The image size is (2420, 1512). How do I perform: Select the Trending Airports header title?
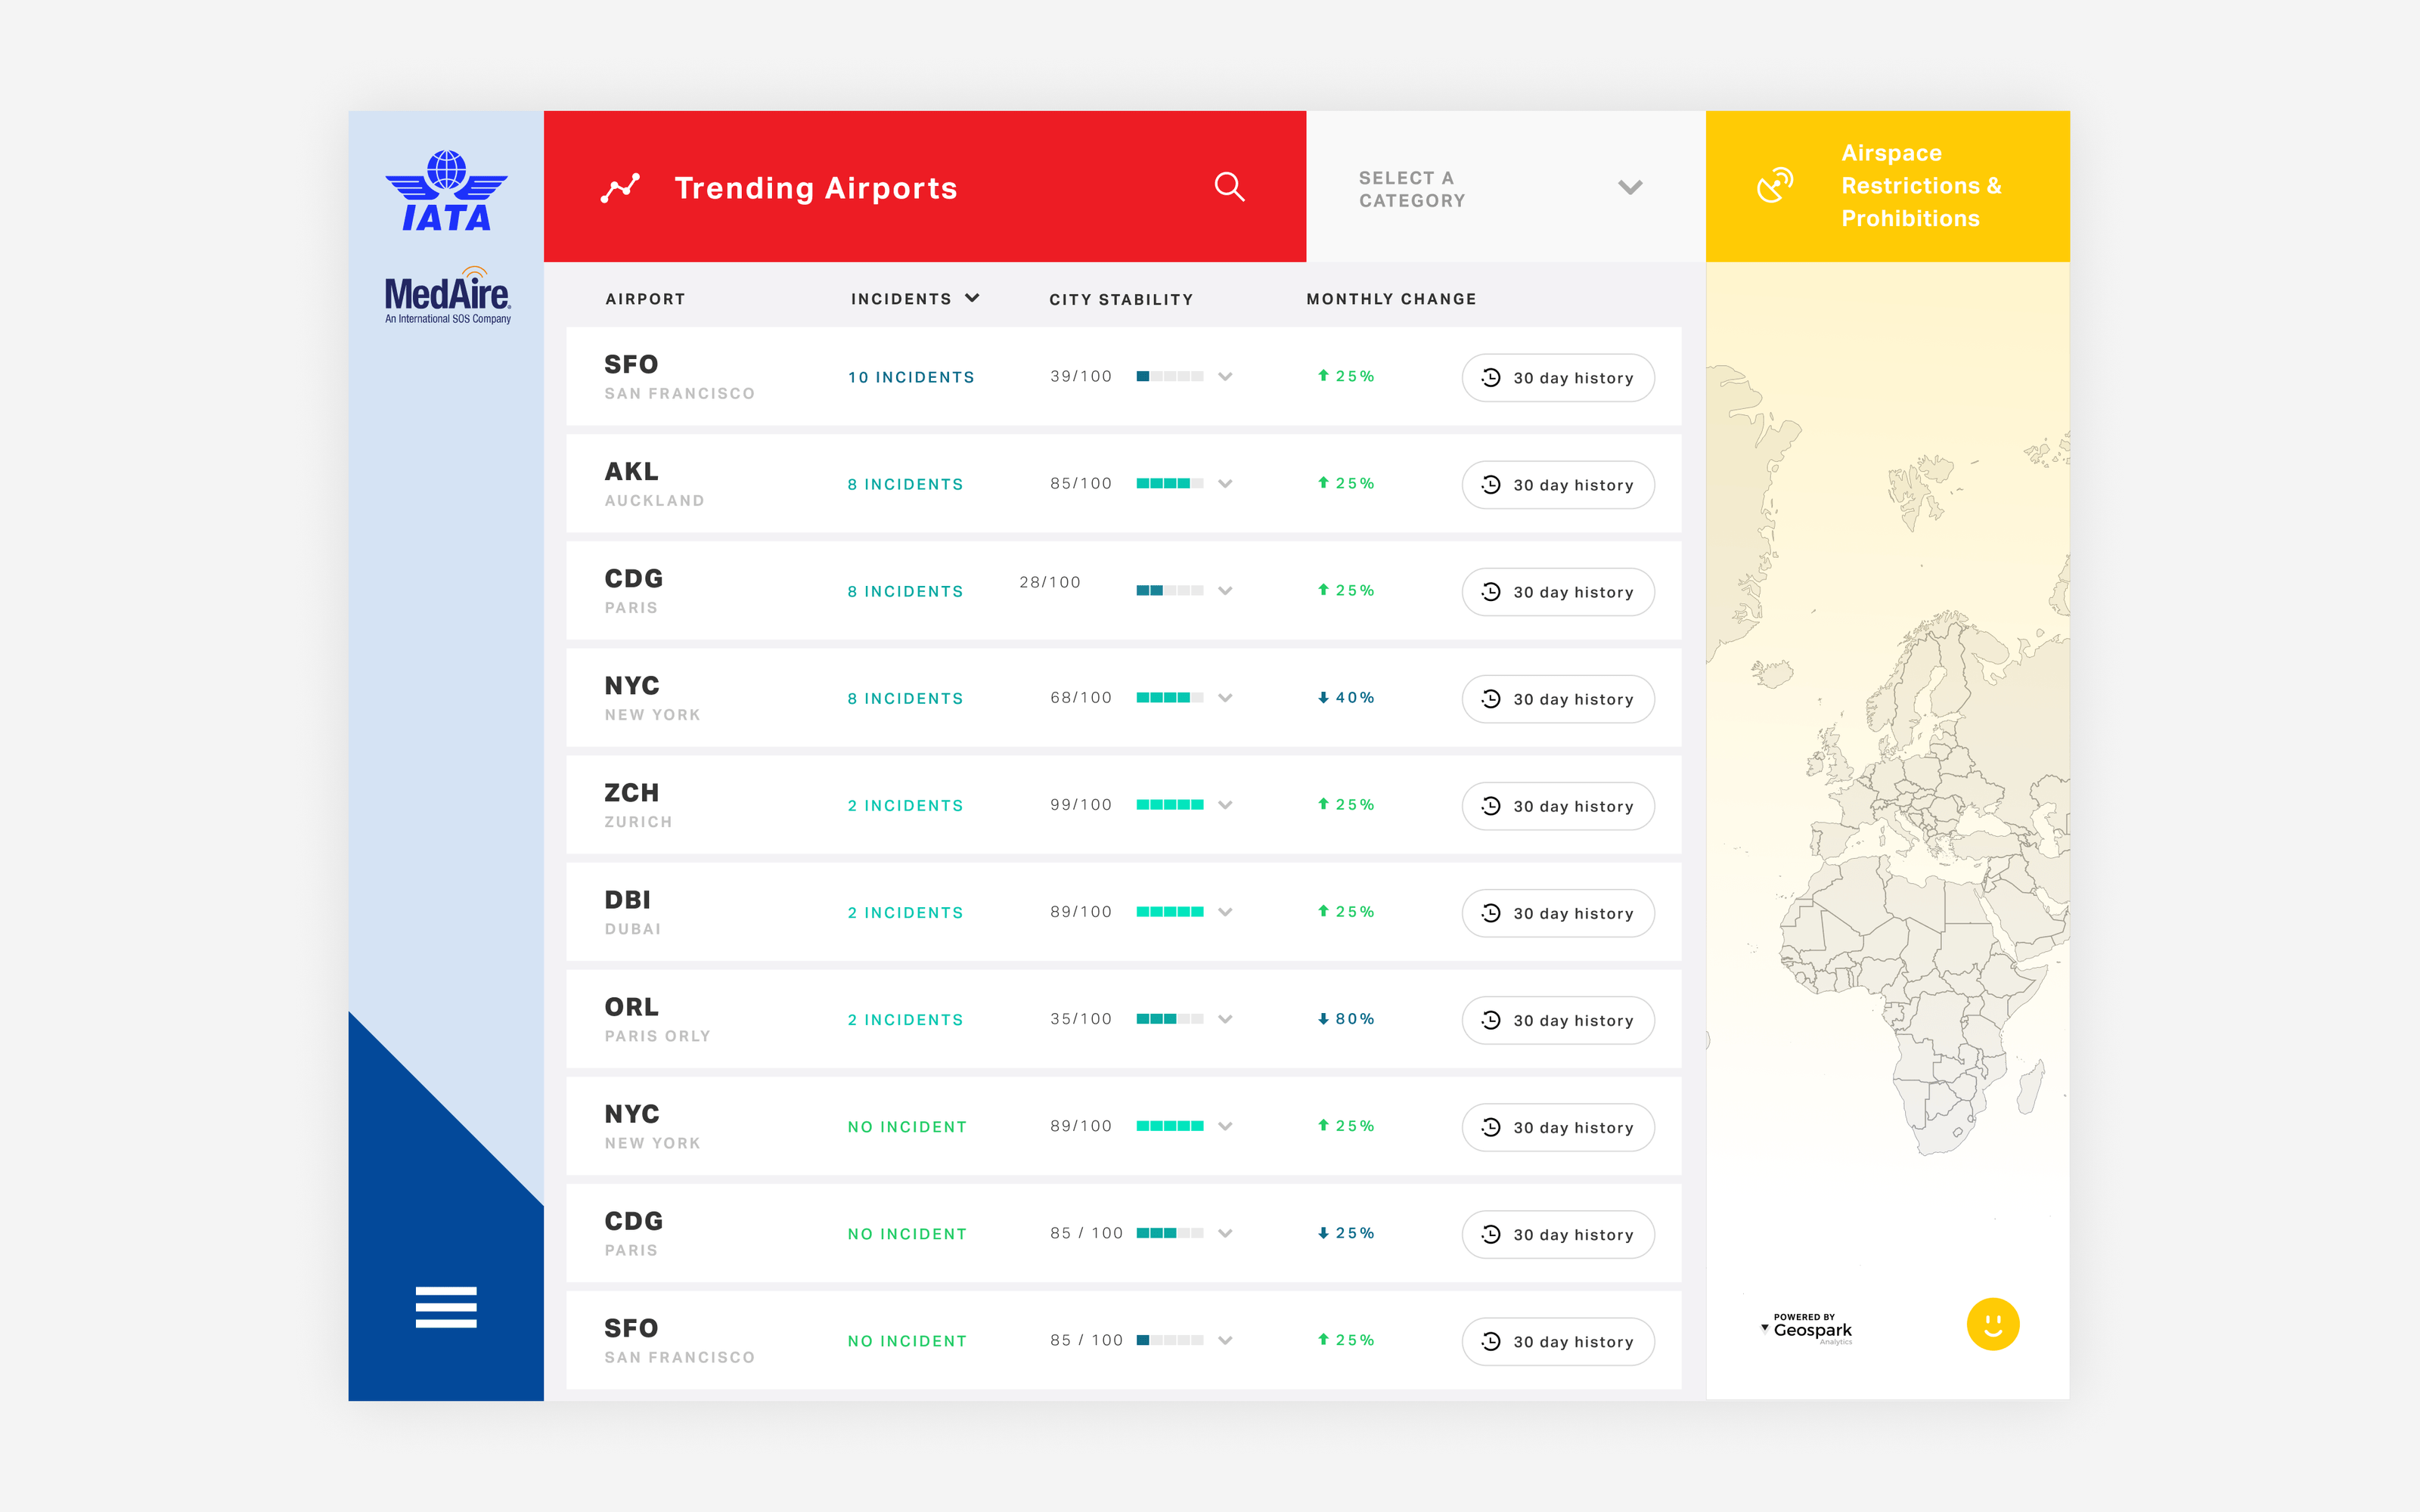point(816,187)
